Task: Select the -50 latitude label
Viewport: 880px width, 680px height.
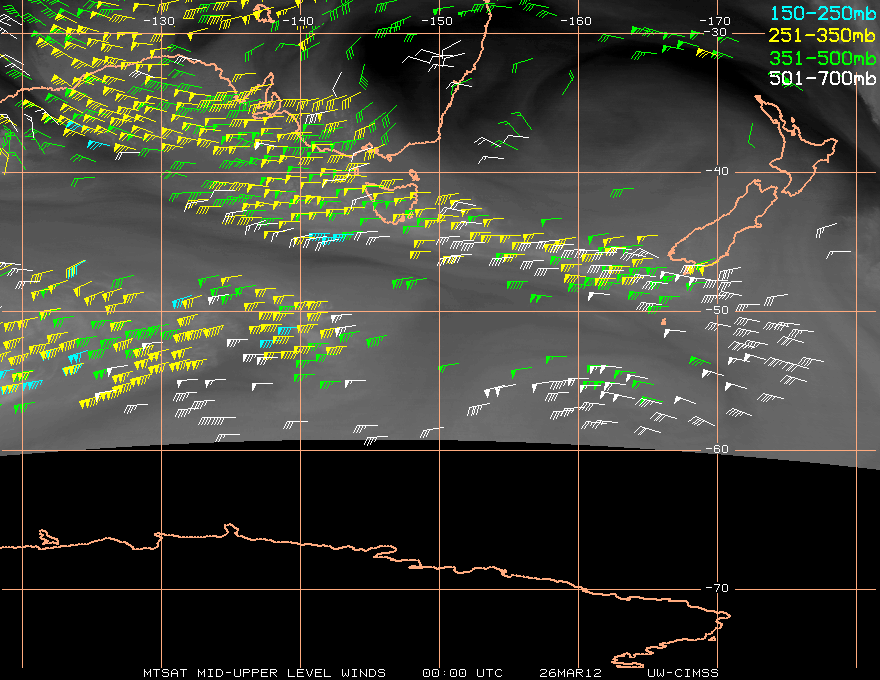Action: click(716, 310)
